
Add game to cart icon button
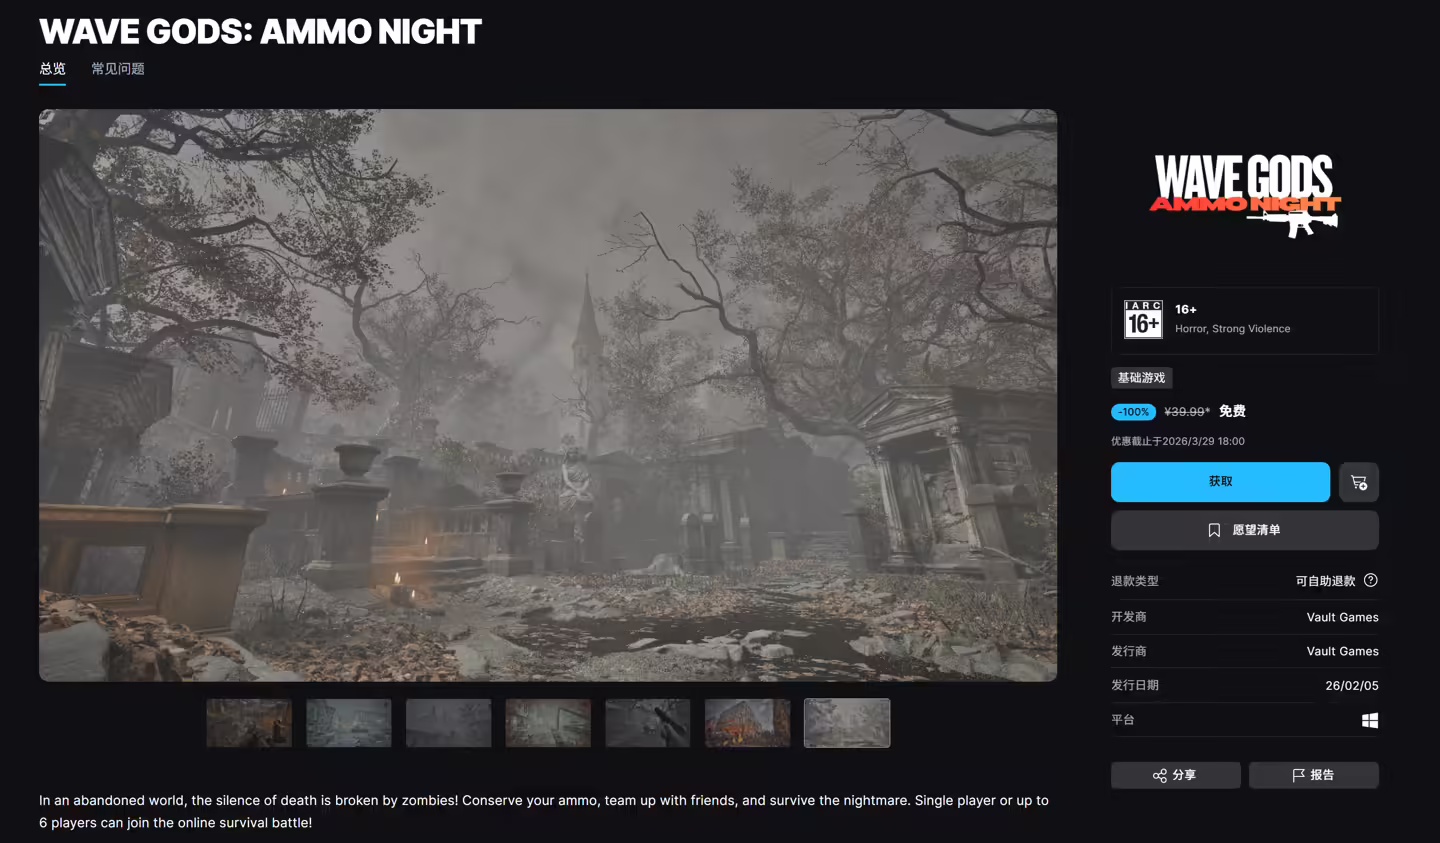point(1359,482)
